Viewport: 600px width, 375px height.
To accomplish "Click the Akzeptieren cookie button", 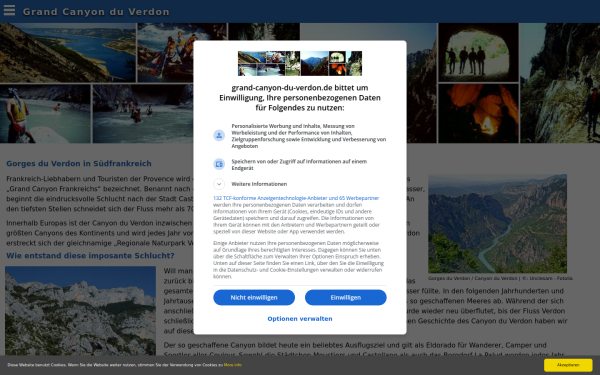I will pyautogui.click(x=568, y=365).
